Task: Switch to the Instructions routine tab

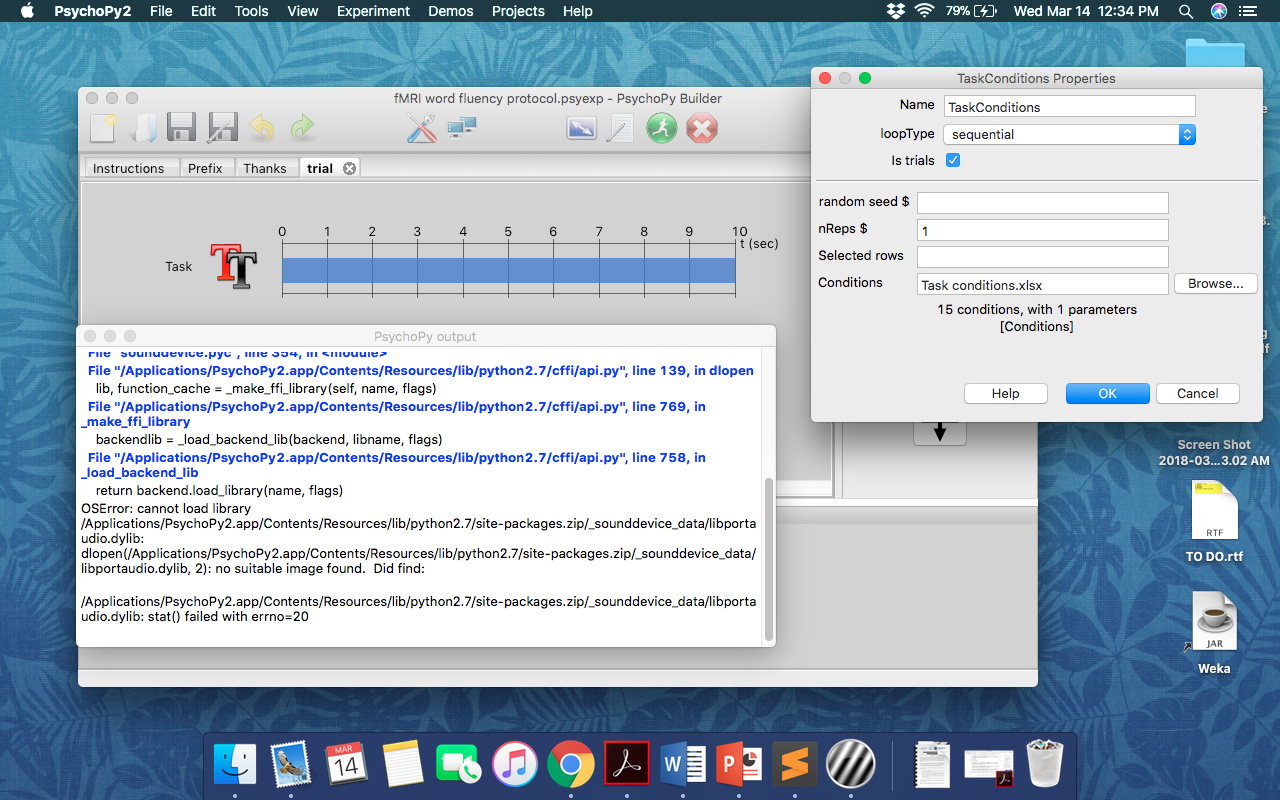Action: pos(128,168)
